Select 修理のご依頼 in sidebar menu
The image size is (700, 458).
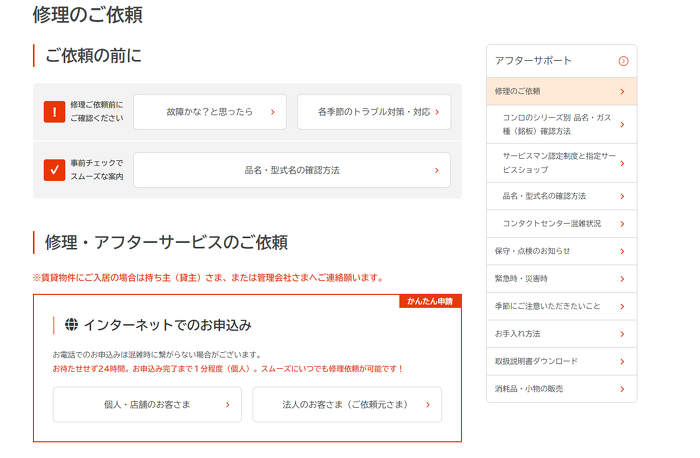click(560, 92)
